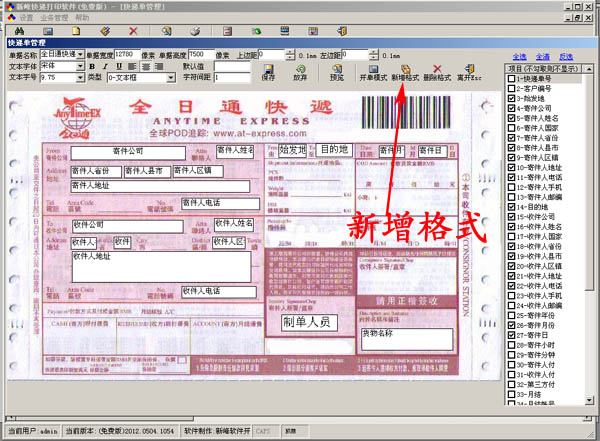Click the 单据高度 input field
This screenshot has width=600, height=441.
(x=201, y=55)
